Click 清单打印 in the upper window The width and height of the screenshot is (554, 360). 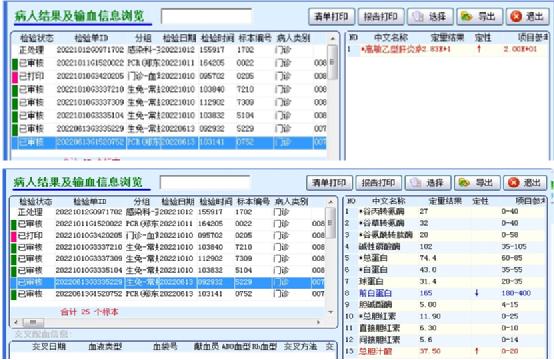pos(331,17)
